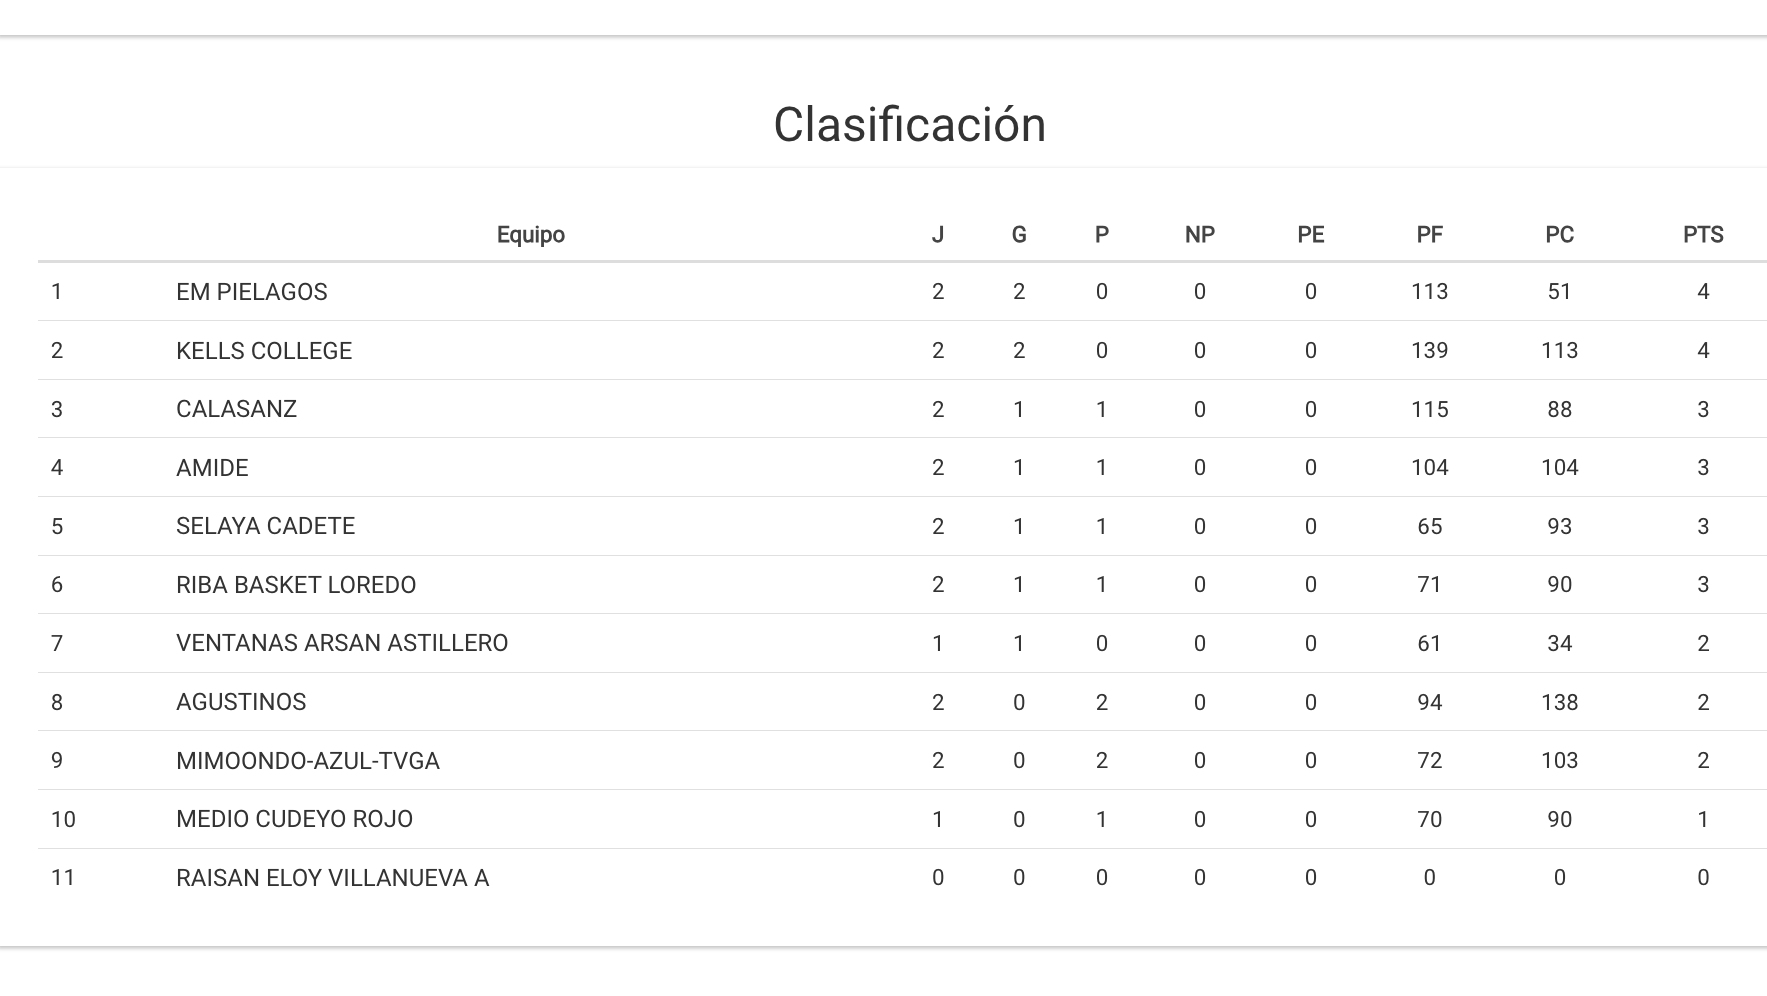
Task: Select VENTANAS ARSAN ASTILLERO team
Action: point(342,643)
